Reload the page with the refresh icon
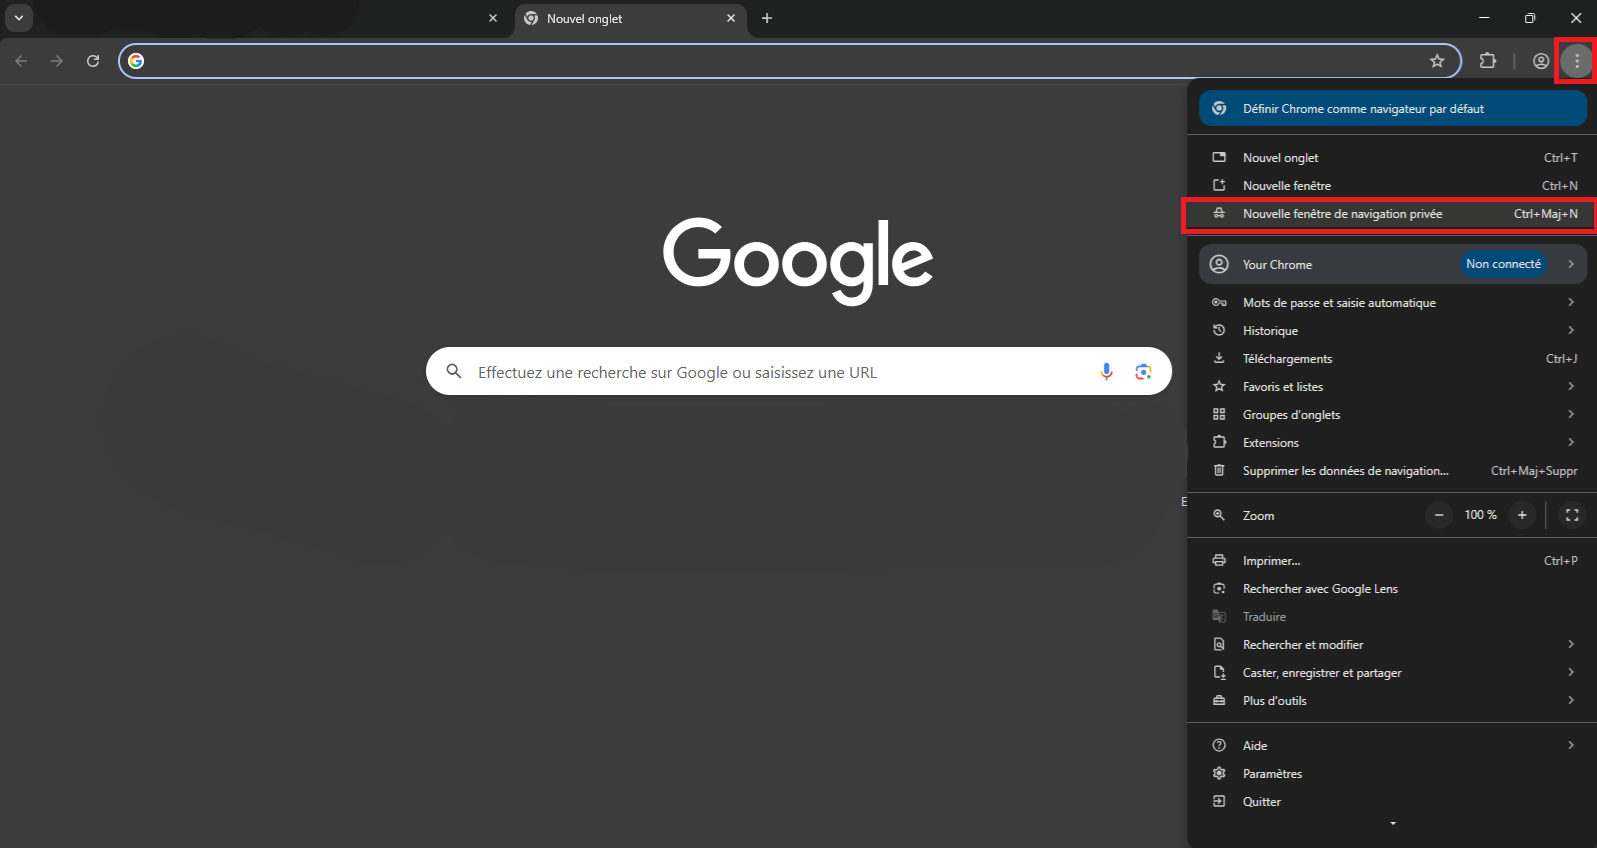Screen dimensions: 1597x850 (x=93, y=61)
